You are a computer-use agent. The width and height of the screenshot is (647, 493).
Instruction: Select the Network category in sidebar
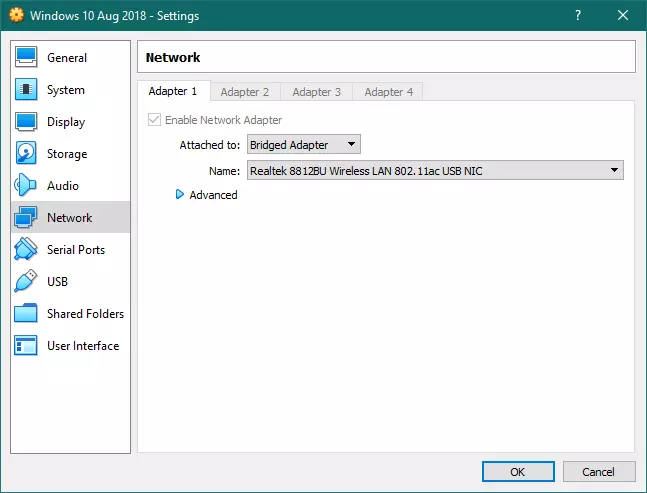click(69, 218)
